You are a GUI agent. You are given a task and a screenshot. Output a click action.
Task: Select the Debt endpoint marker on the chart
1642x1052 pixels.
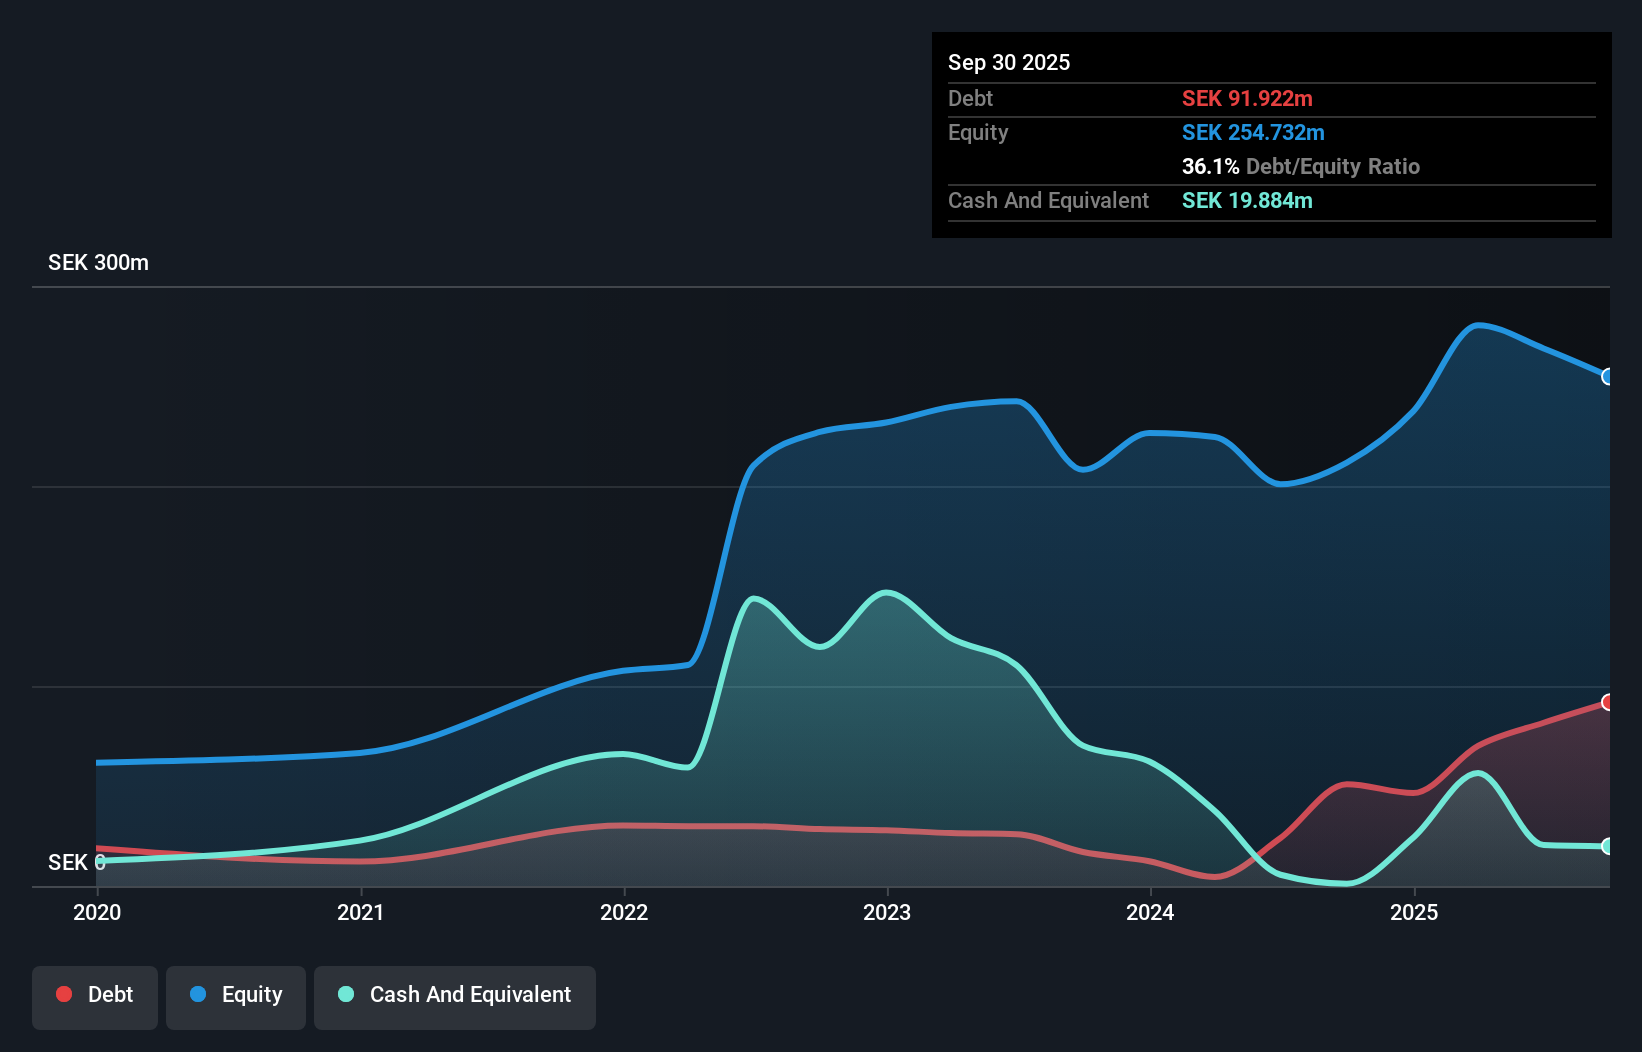(1607, 702)
